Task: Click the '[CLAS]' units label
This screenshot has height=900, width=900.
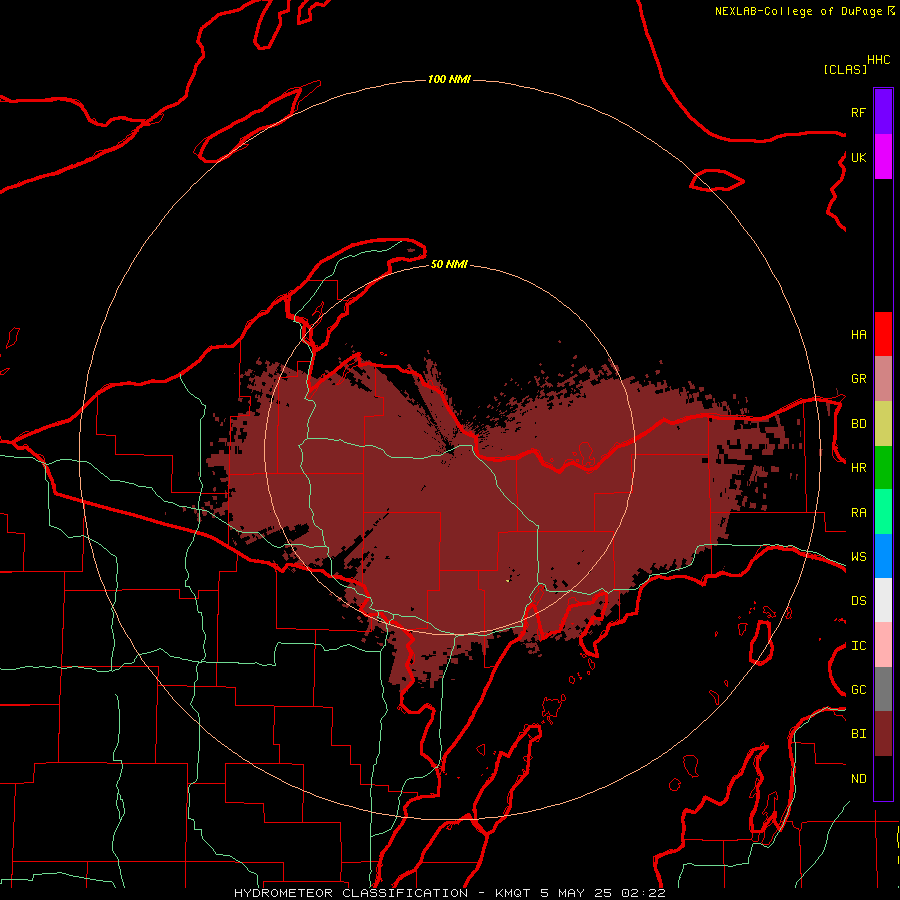Action: [x=845, y=69]
